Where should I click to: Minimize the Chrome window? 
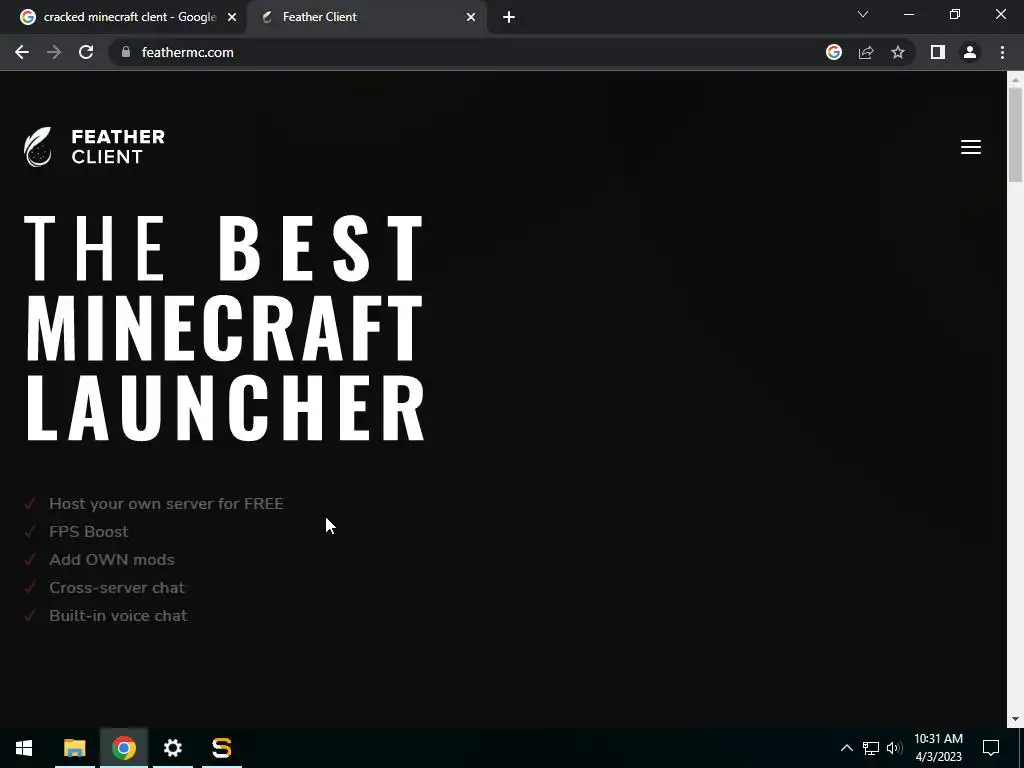[908, 14]
